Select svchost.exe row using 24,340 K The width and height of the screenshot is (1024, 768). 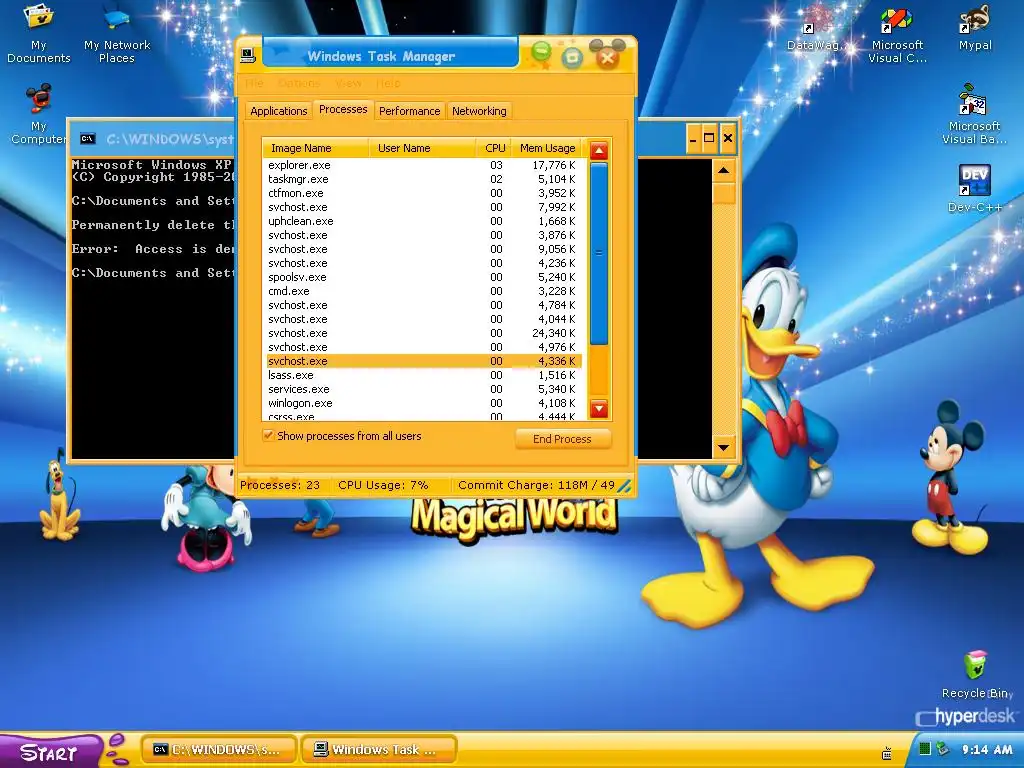423,333
